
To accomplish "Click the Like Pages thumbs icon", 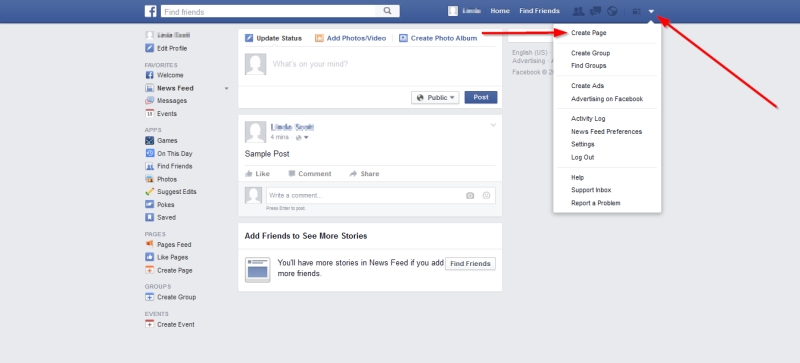I will pos(149,257).
